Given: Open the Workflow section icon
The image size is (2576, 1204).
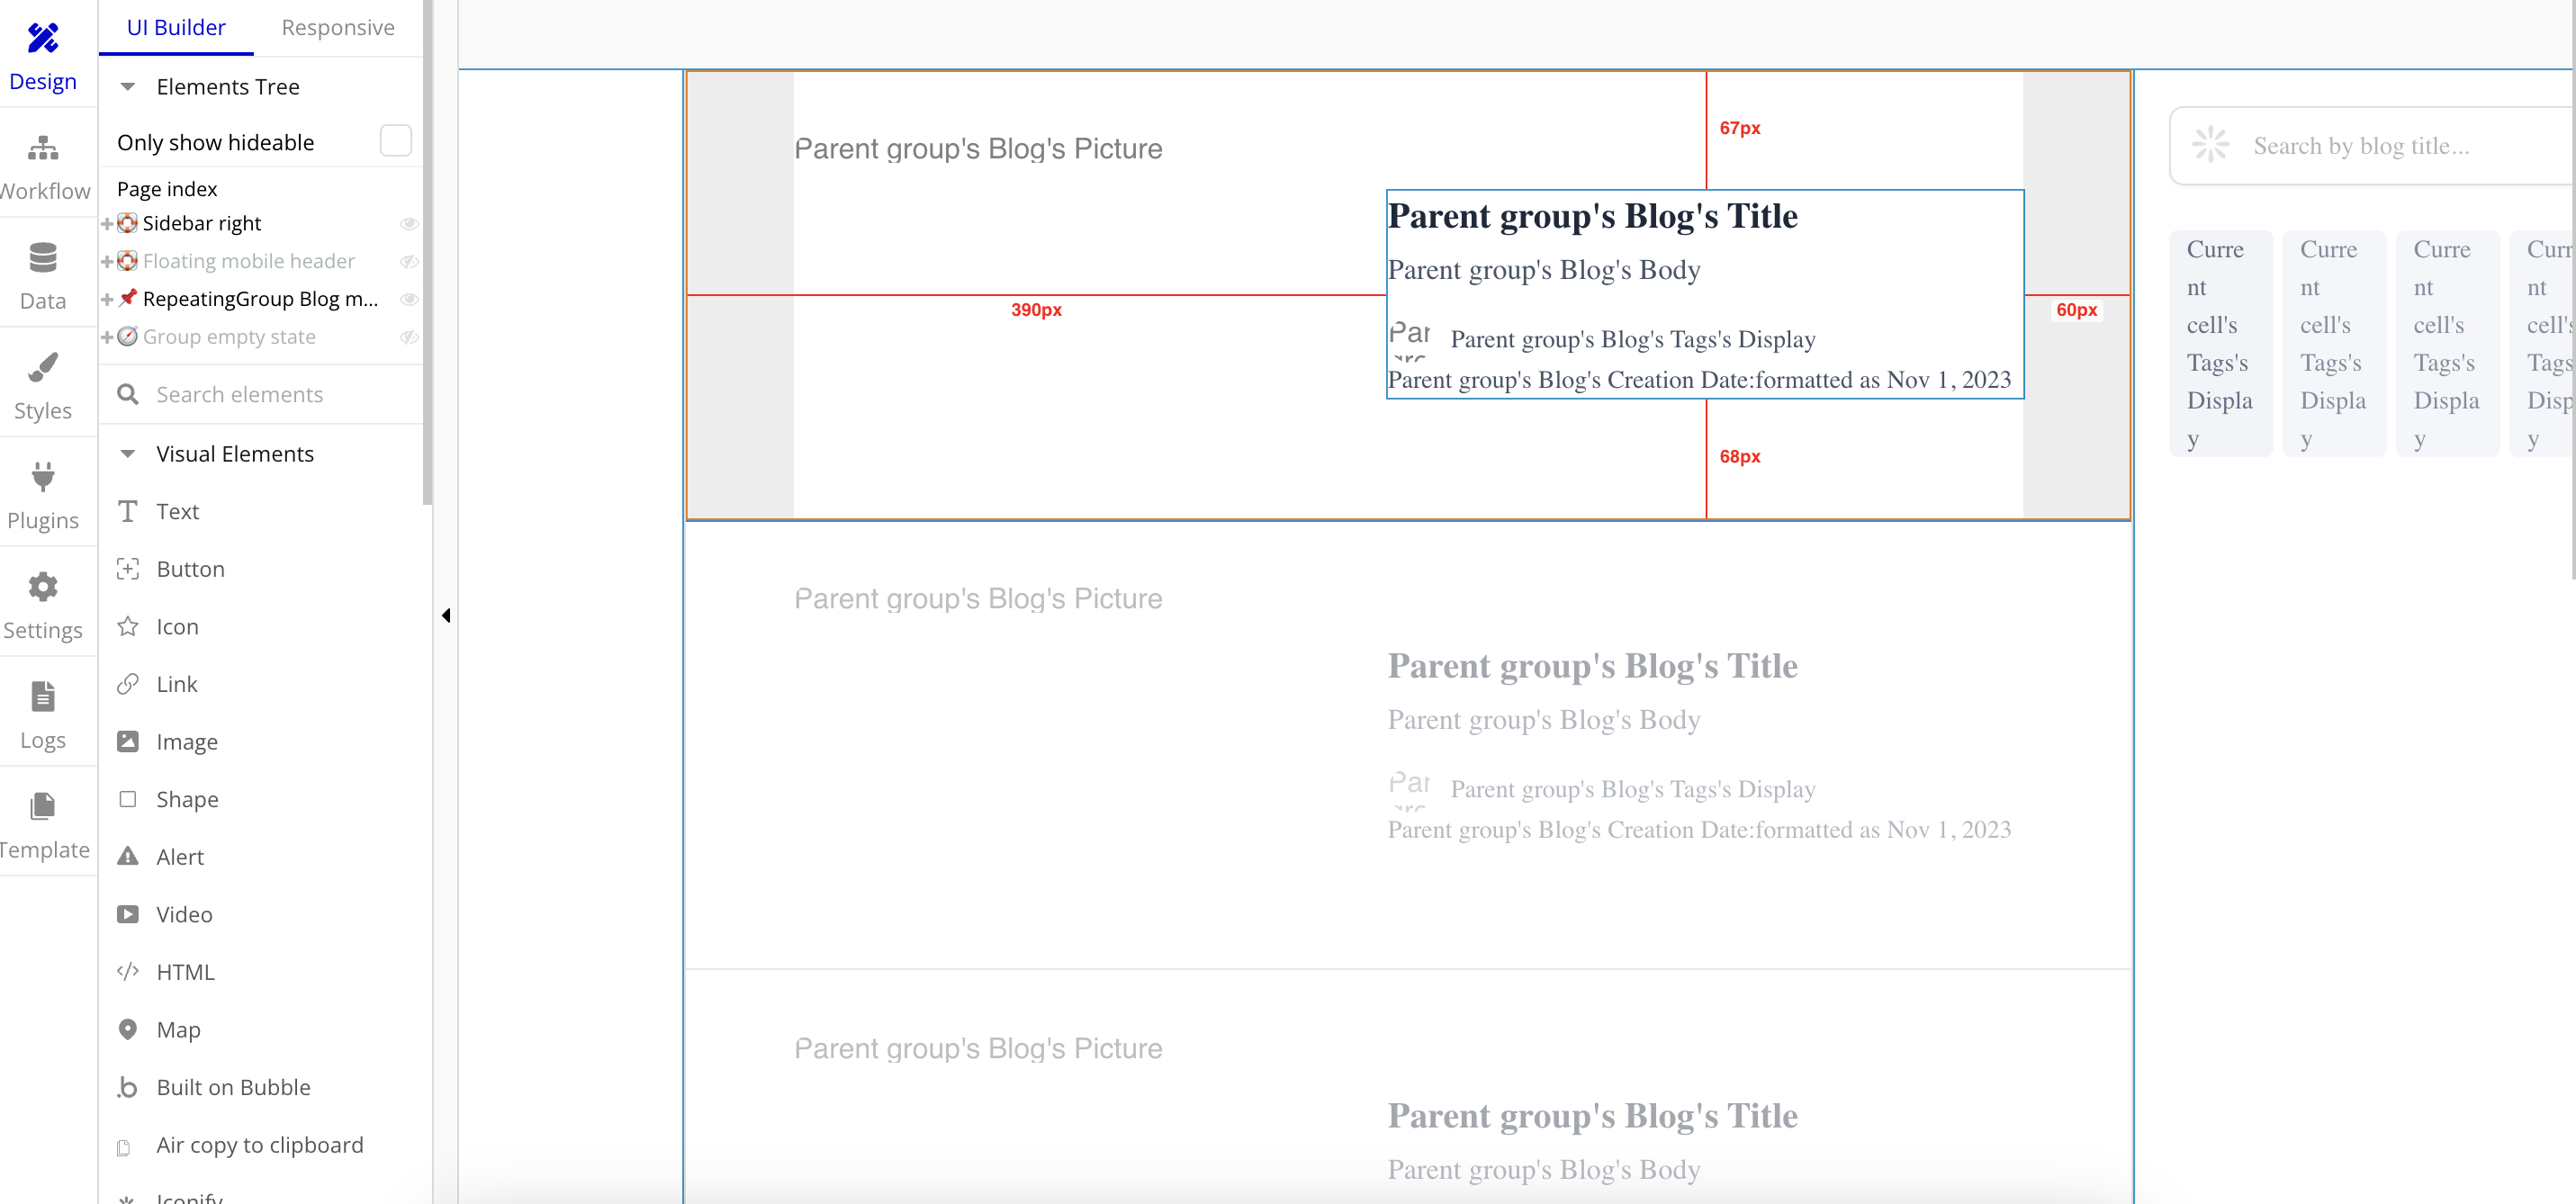Looking at the screenshot, I should point(43,148).
